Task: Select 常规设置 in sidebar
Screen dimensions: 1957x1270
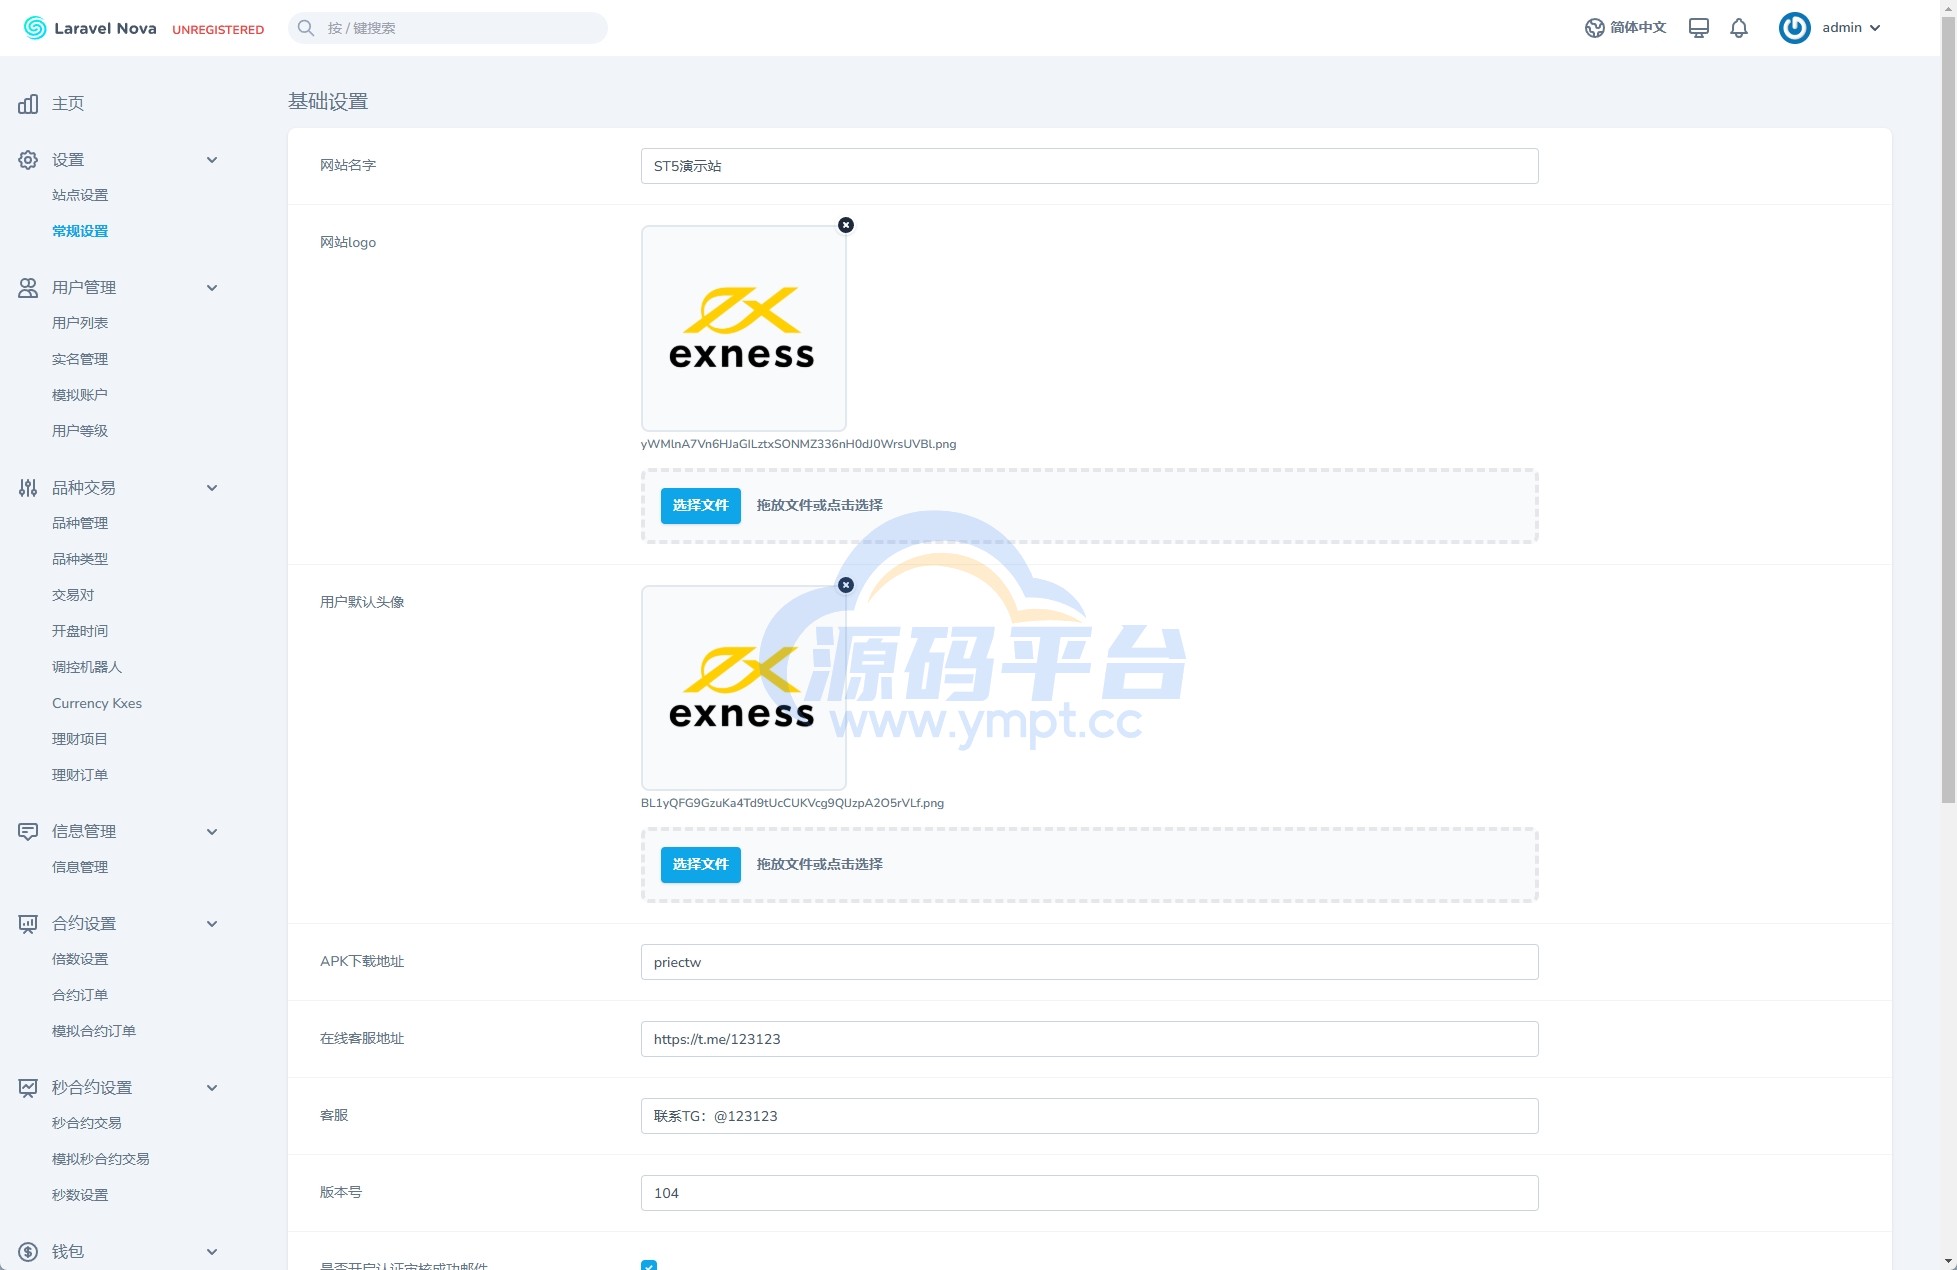Action: [80, 231]
